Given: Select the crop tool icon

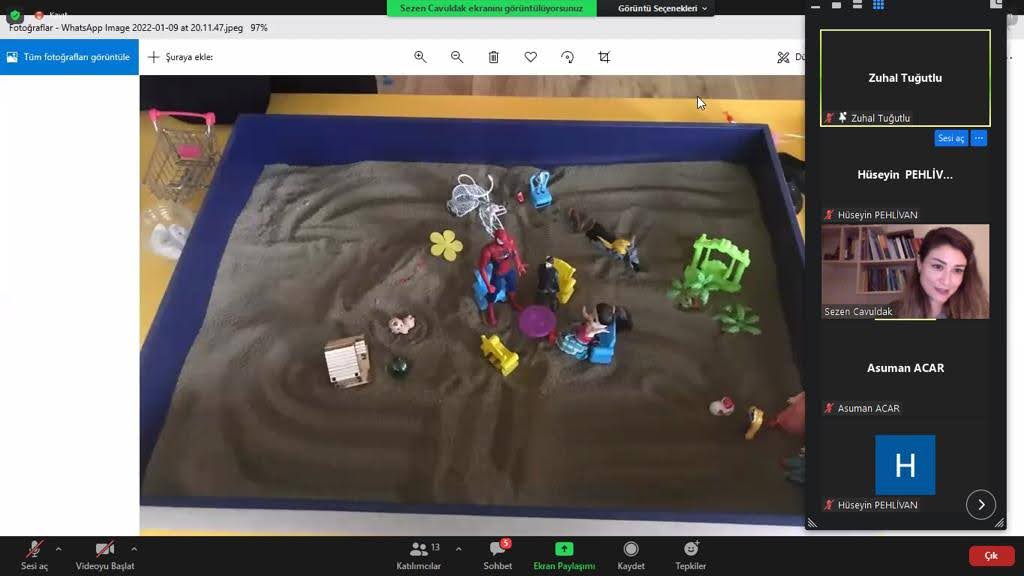Looking at the screenshot, I should point(604,57).
